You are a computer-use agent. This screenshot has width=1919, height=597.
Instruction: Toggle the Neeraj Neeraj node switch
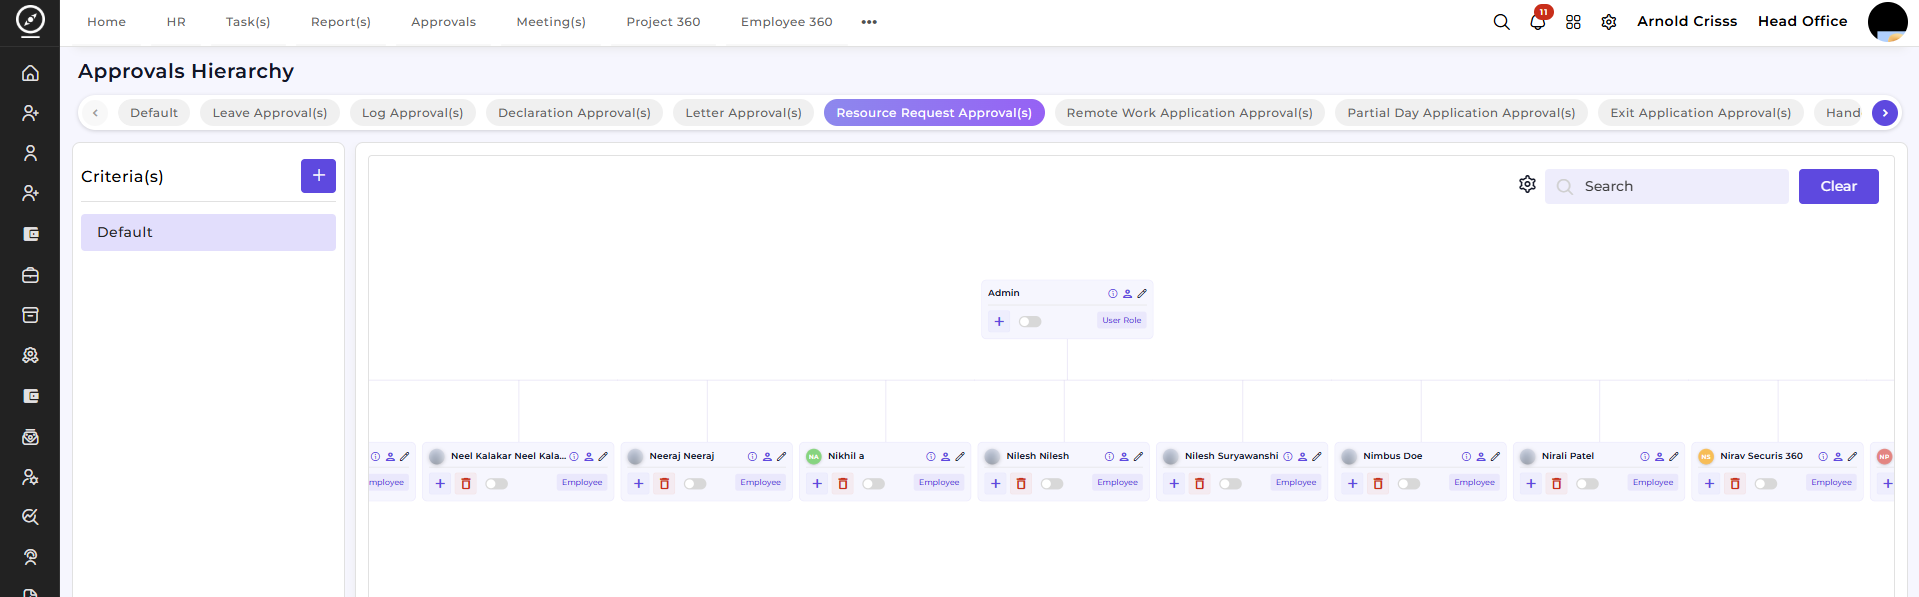coord(695,484)
